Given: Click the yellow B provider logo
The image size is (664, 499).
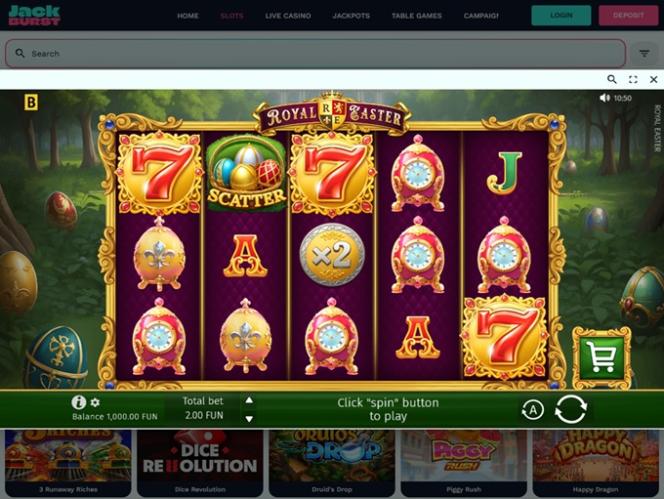Looking at the screenshot, I should 31,102.
